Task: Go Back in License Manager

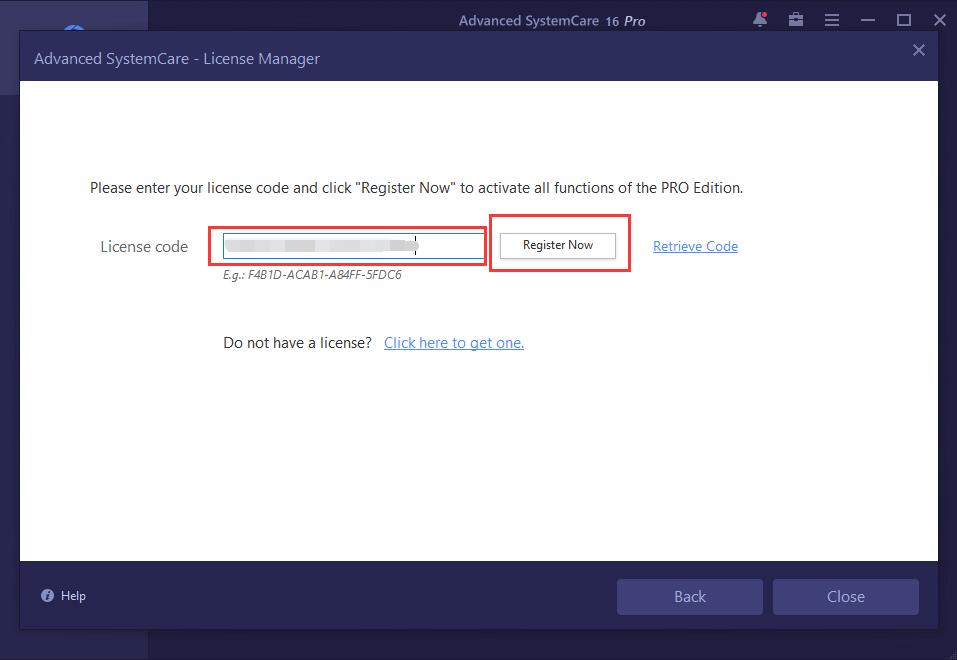Action: pos(690,597)
